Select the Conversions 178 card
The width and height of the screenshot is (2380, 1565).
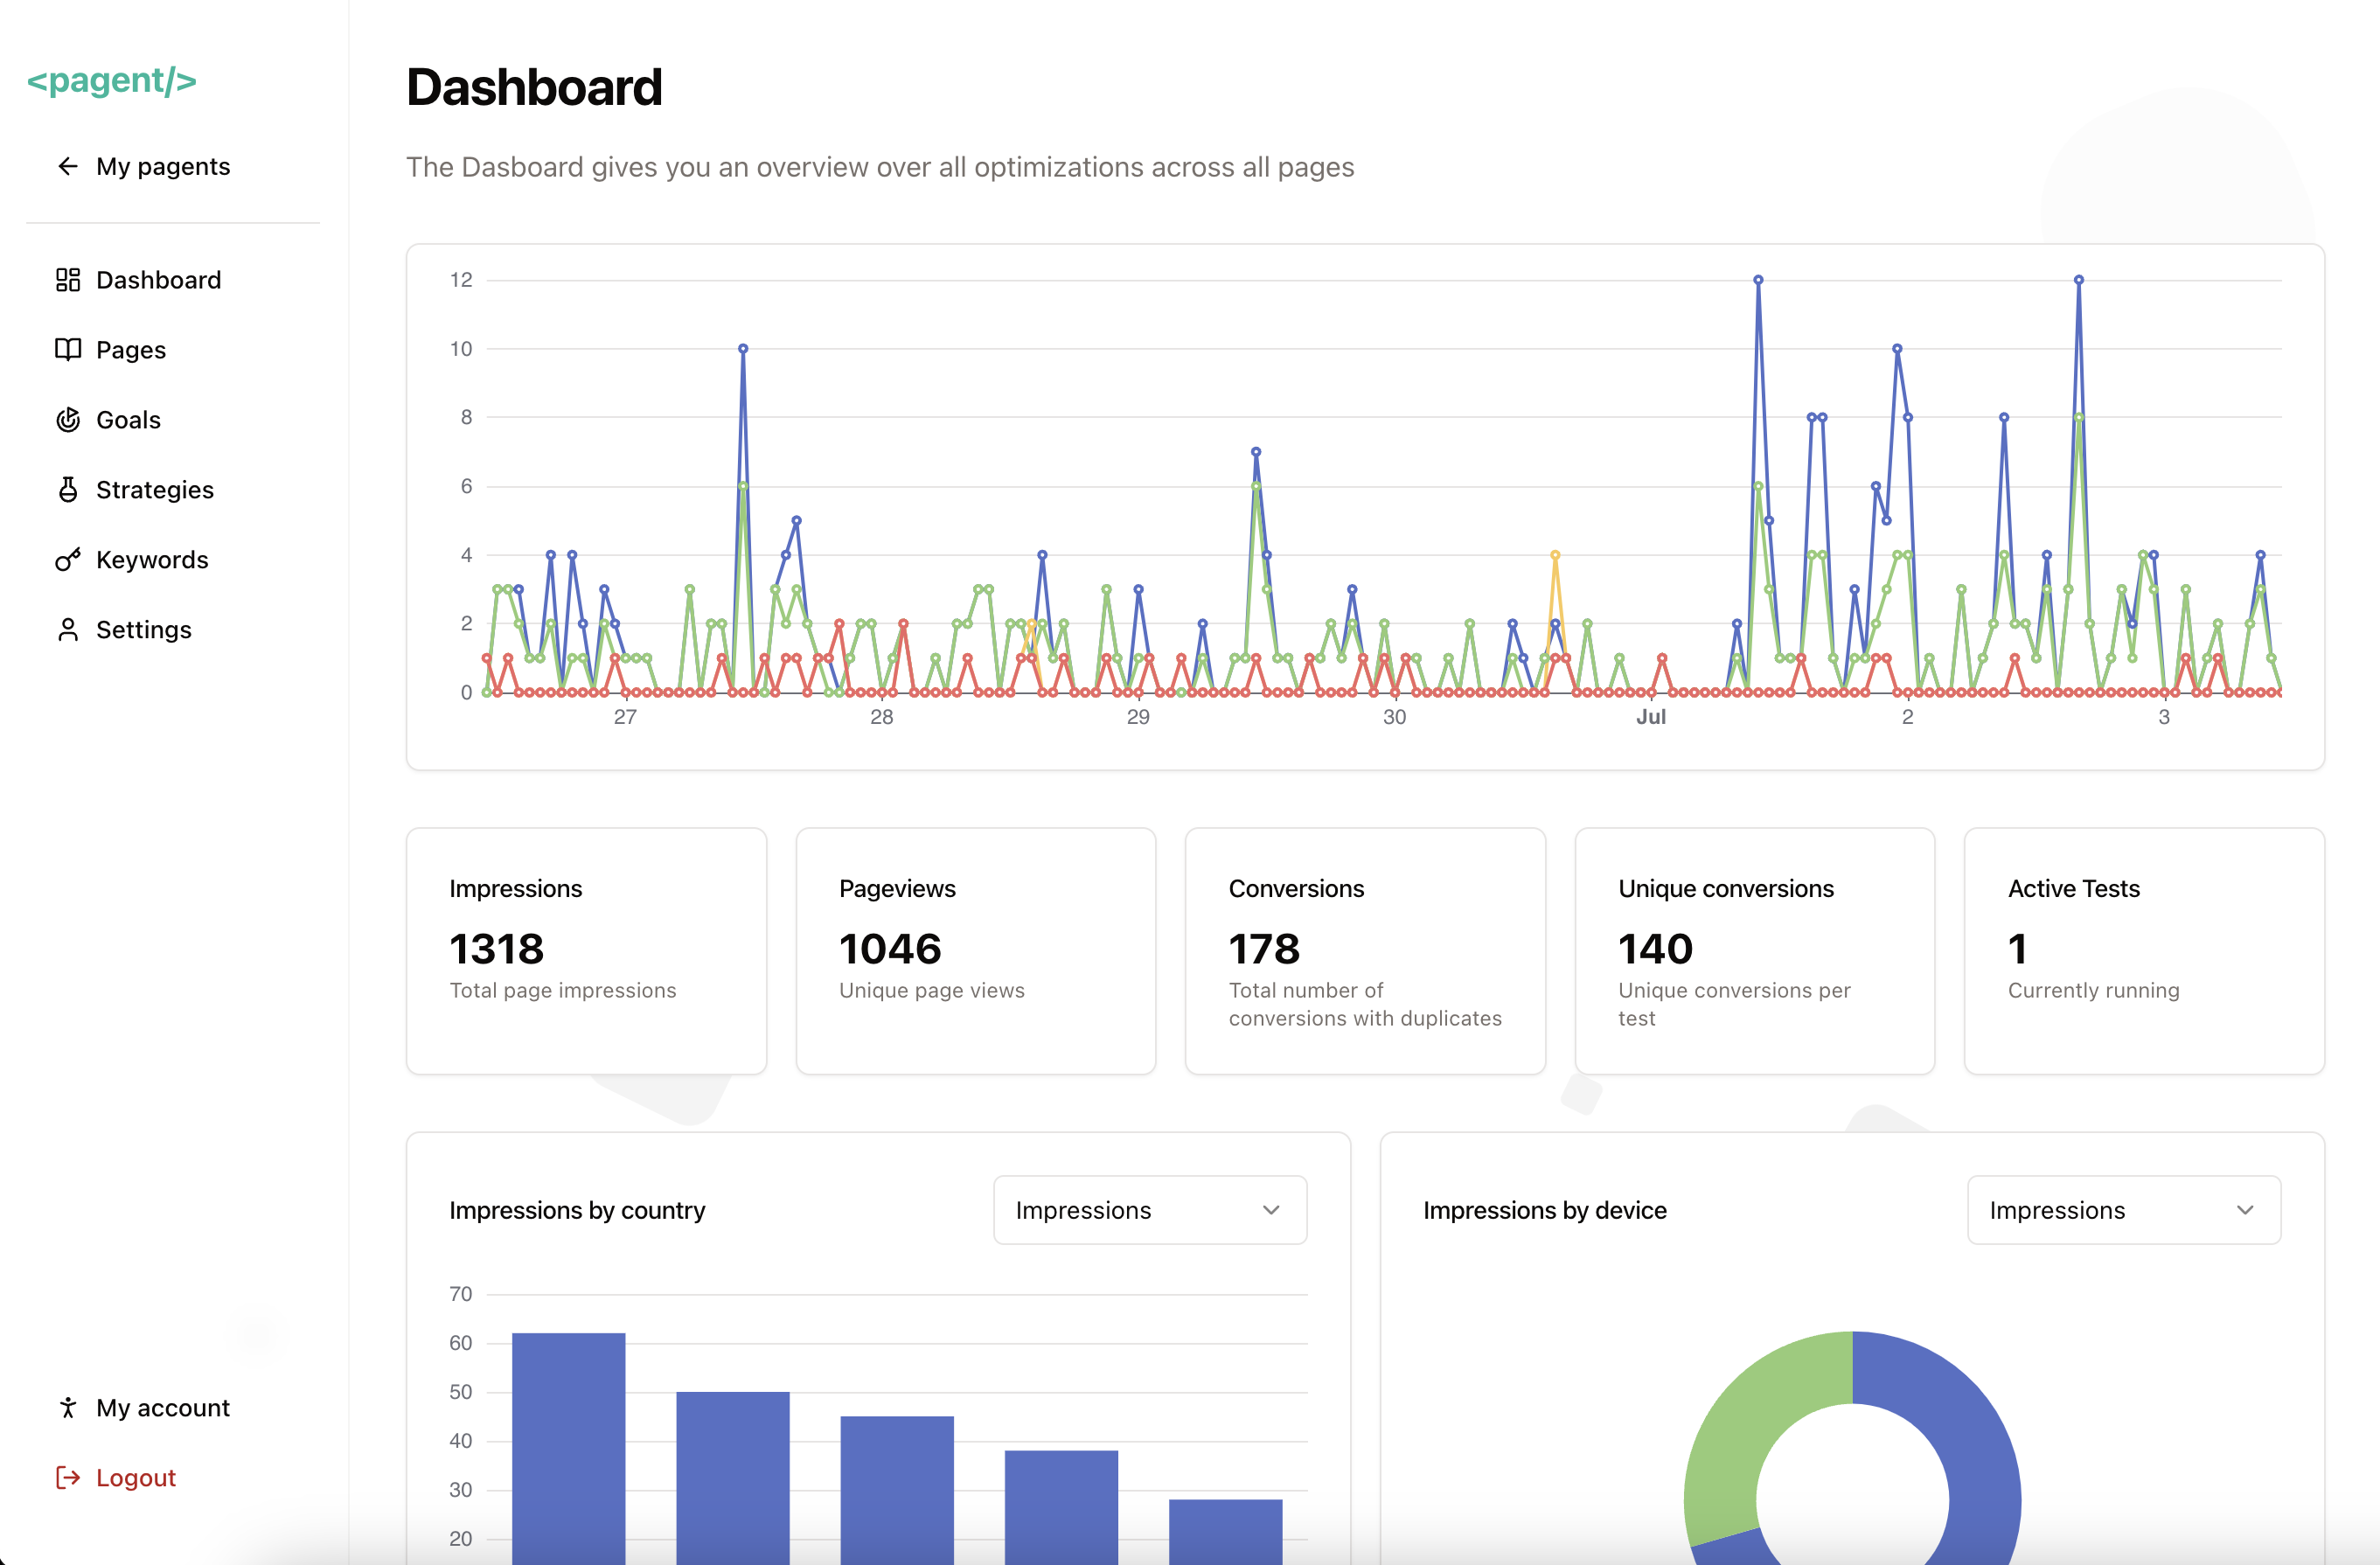coord(1366,951)
